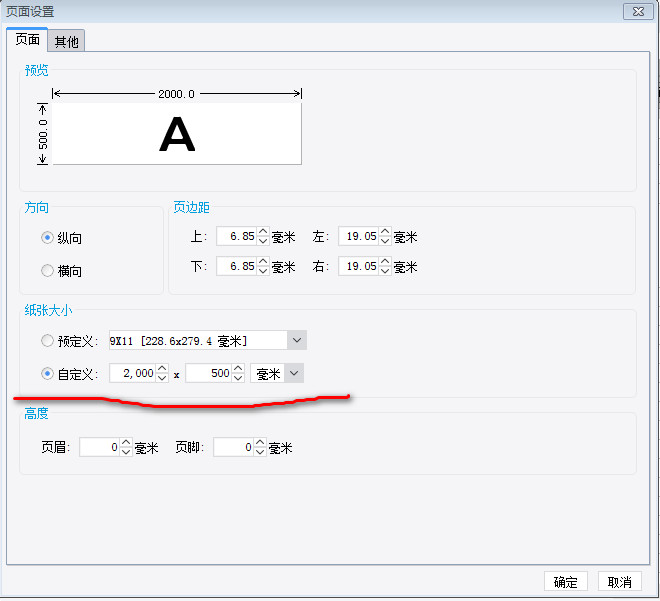The image size is (660, 601).
Task: Decrease the 上 margin value
Action: [263, 241]
